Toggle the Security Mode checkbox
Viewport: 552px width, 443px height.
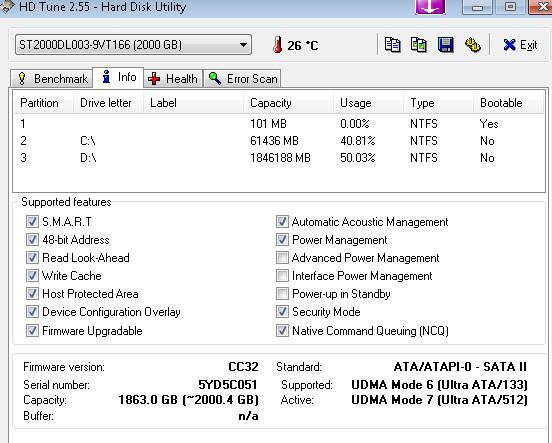coord(282,312)
